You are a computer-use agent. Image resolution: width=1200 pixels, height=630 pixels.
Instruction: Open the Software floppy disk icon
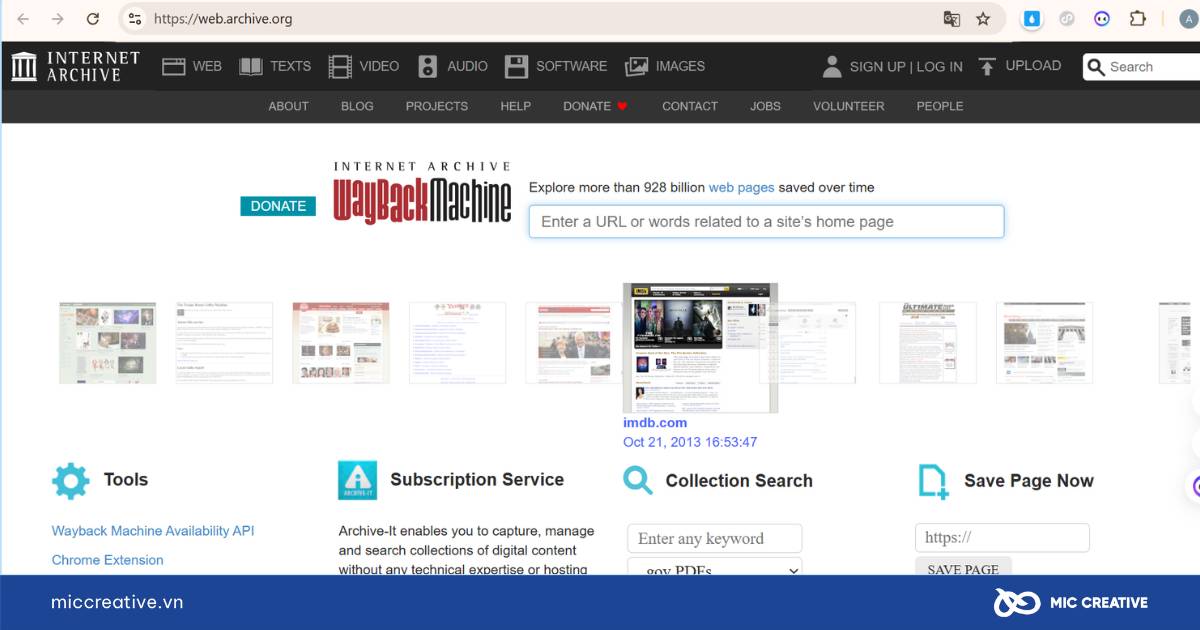tap(516, 66)
